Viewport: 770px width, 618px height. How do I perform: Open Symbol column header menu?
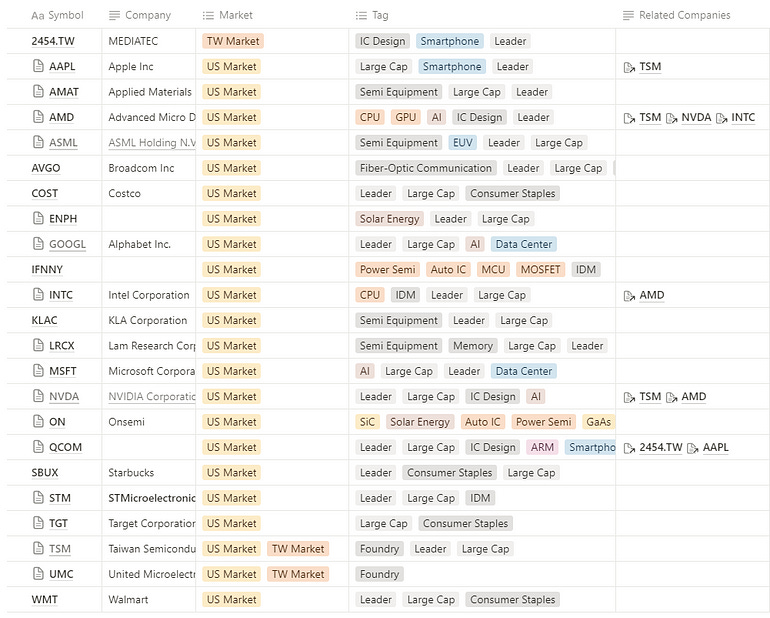(x=57, y=15)
